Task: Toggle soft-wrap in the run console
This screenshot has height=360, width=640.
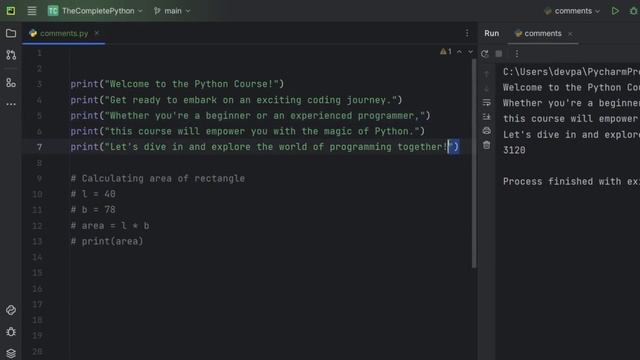Action: point(487,102)
